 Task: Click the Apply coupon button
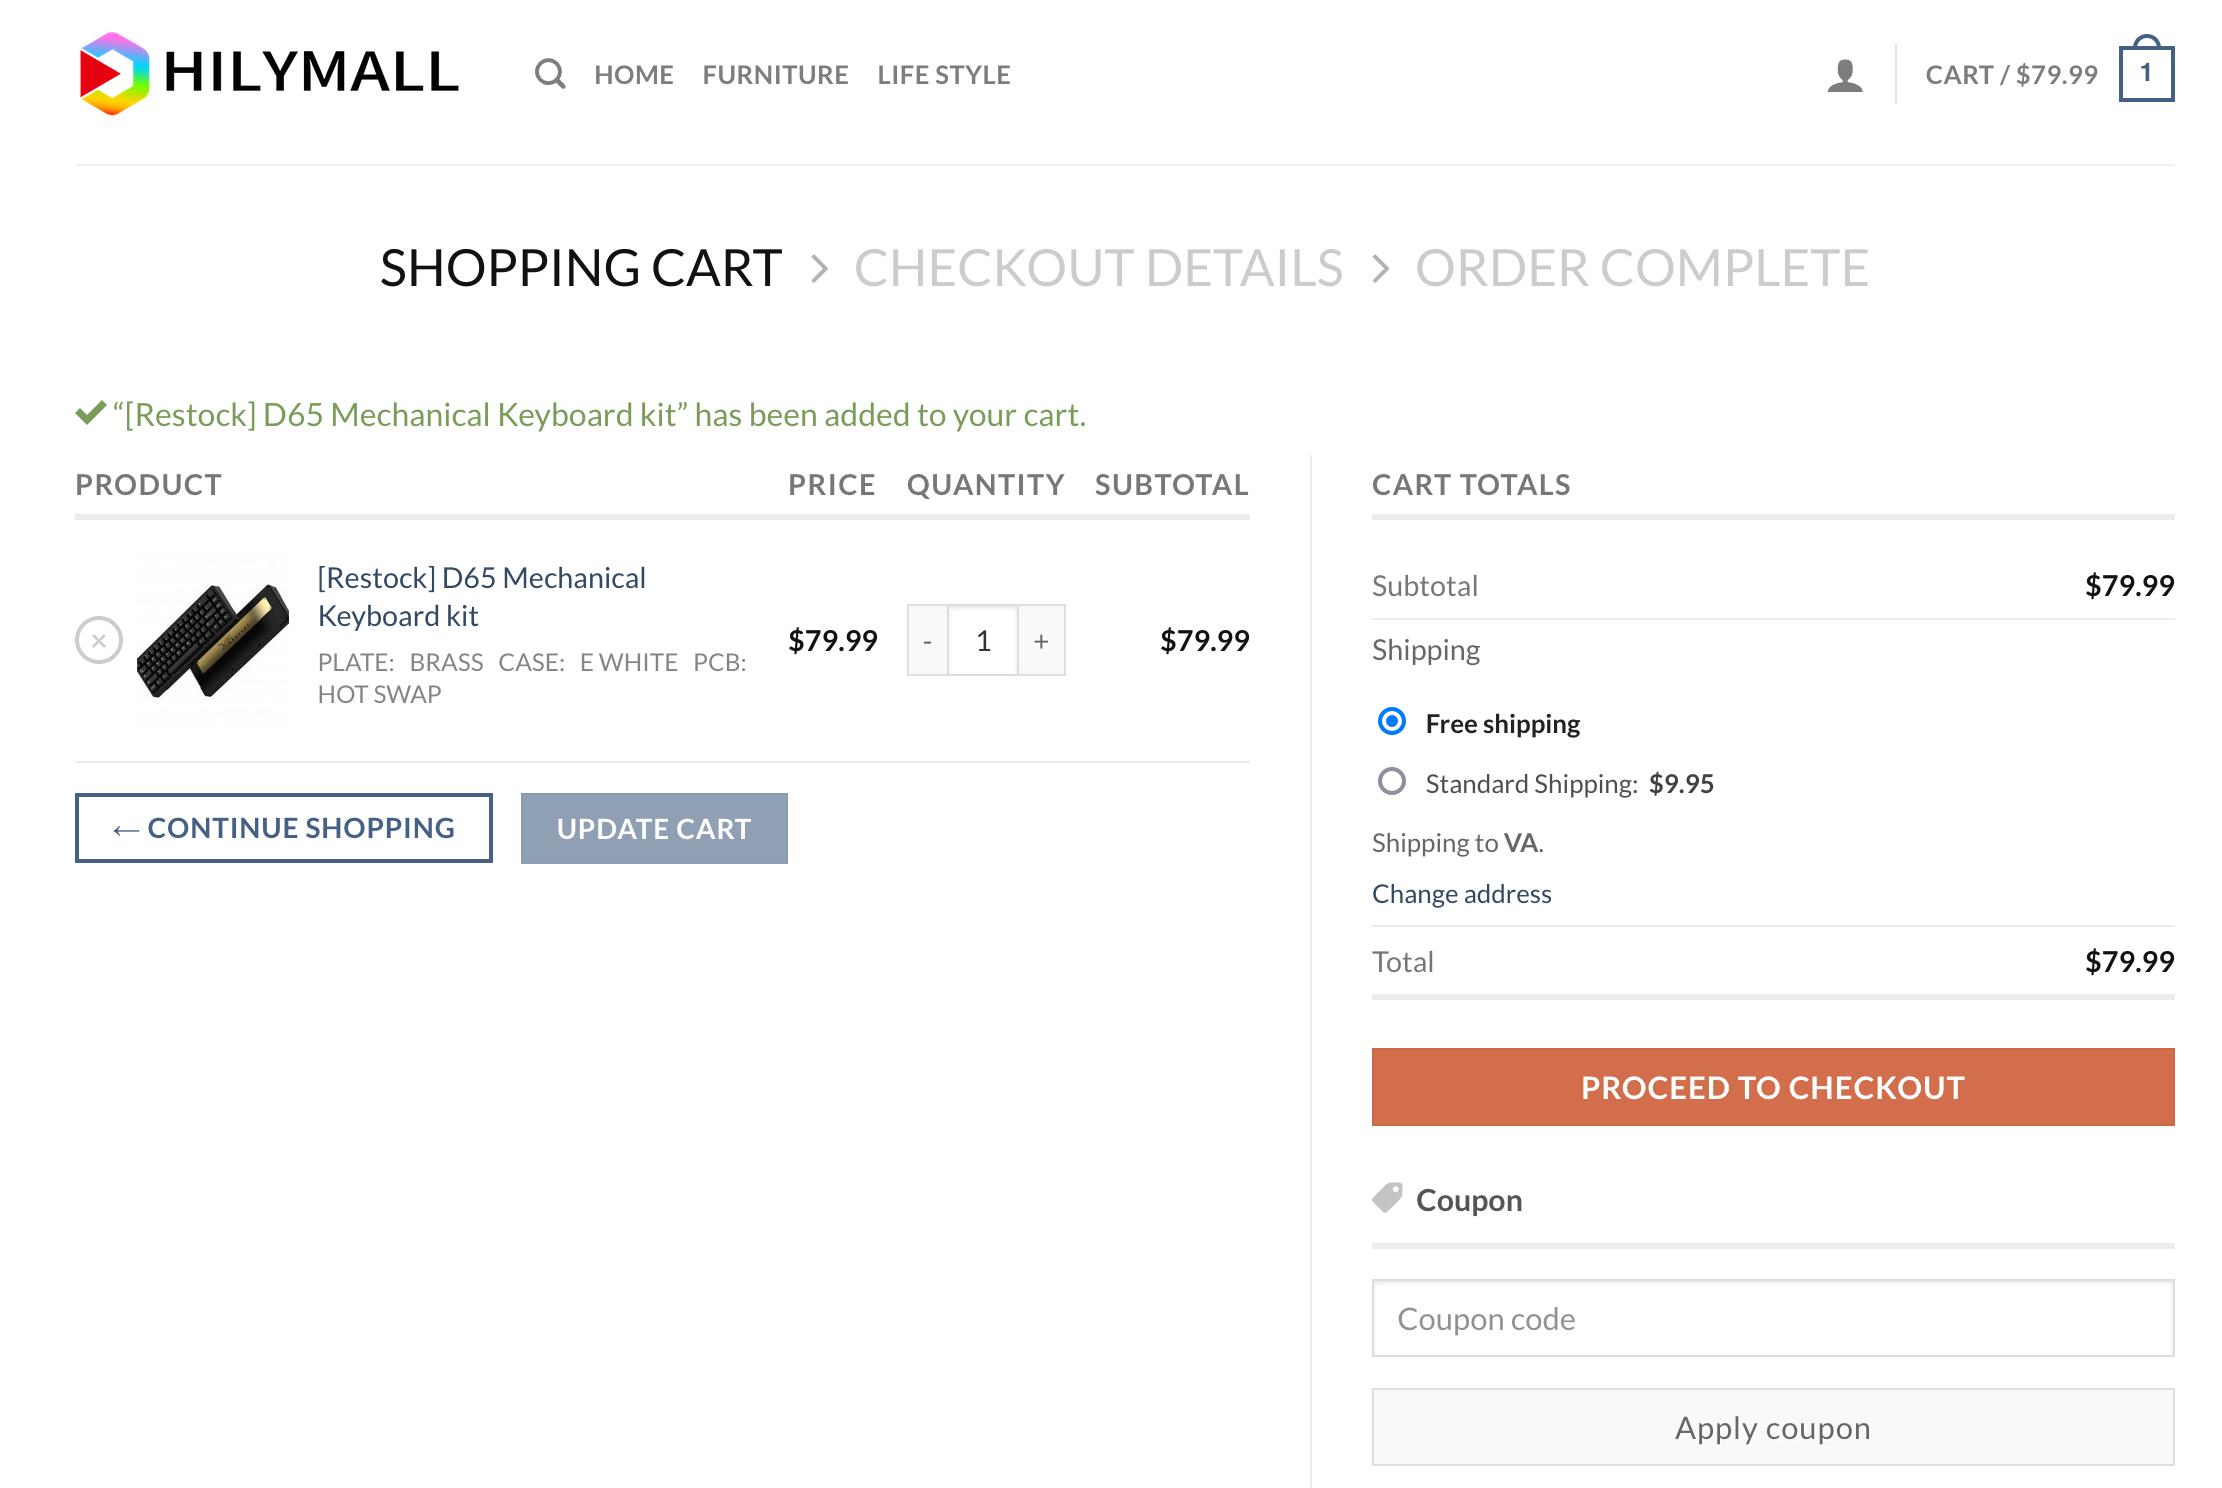click(1772, 1427)
